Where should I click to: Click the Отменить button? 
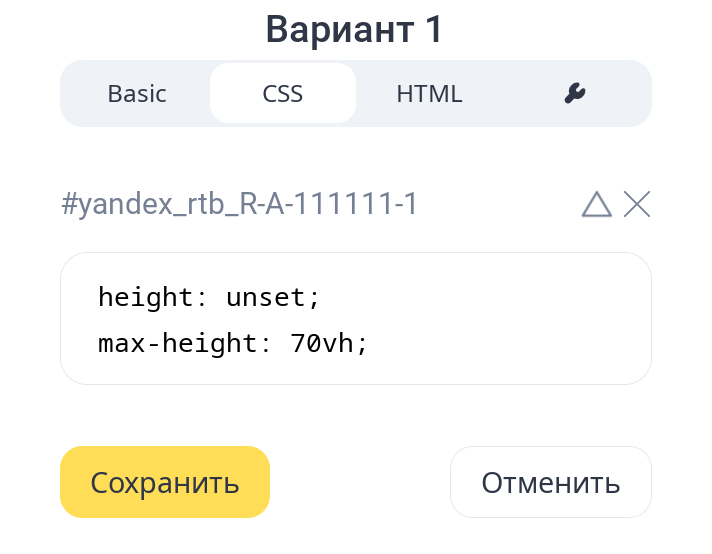[550, 482]
